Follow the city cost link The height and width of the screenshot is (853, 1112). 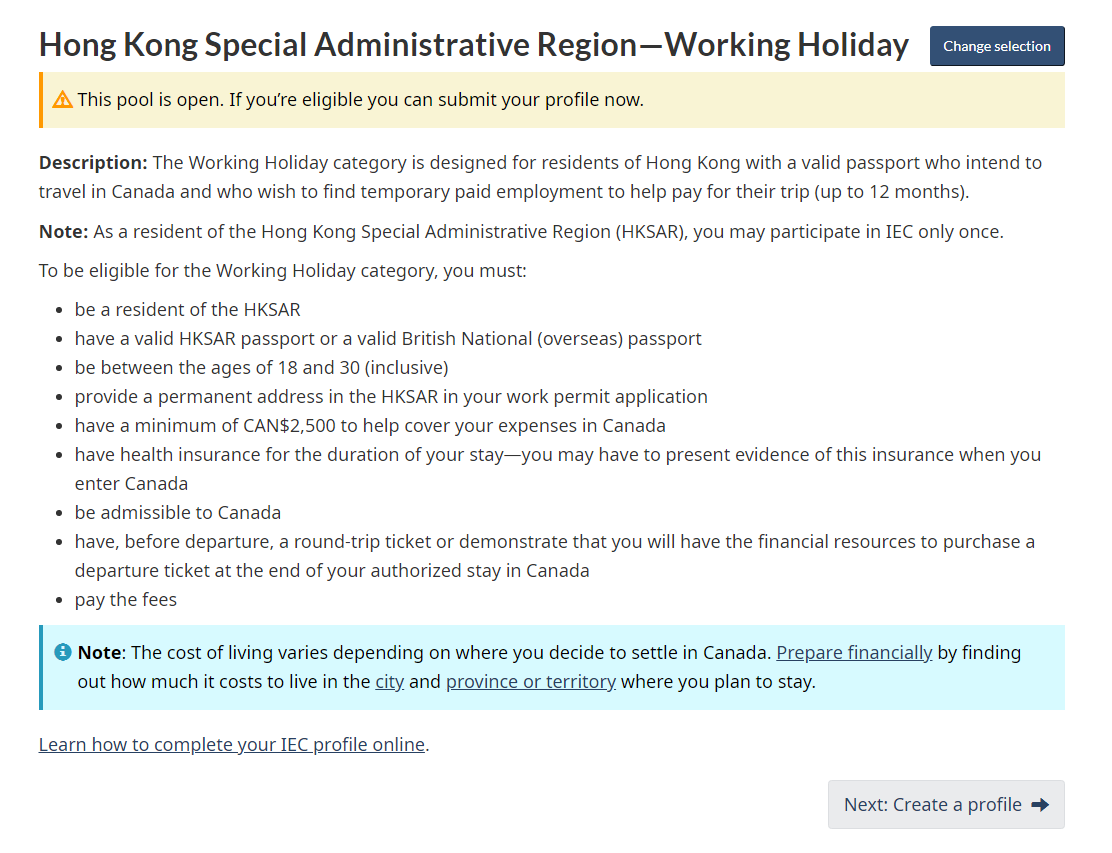tap(389, 683)
